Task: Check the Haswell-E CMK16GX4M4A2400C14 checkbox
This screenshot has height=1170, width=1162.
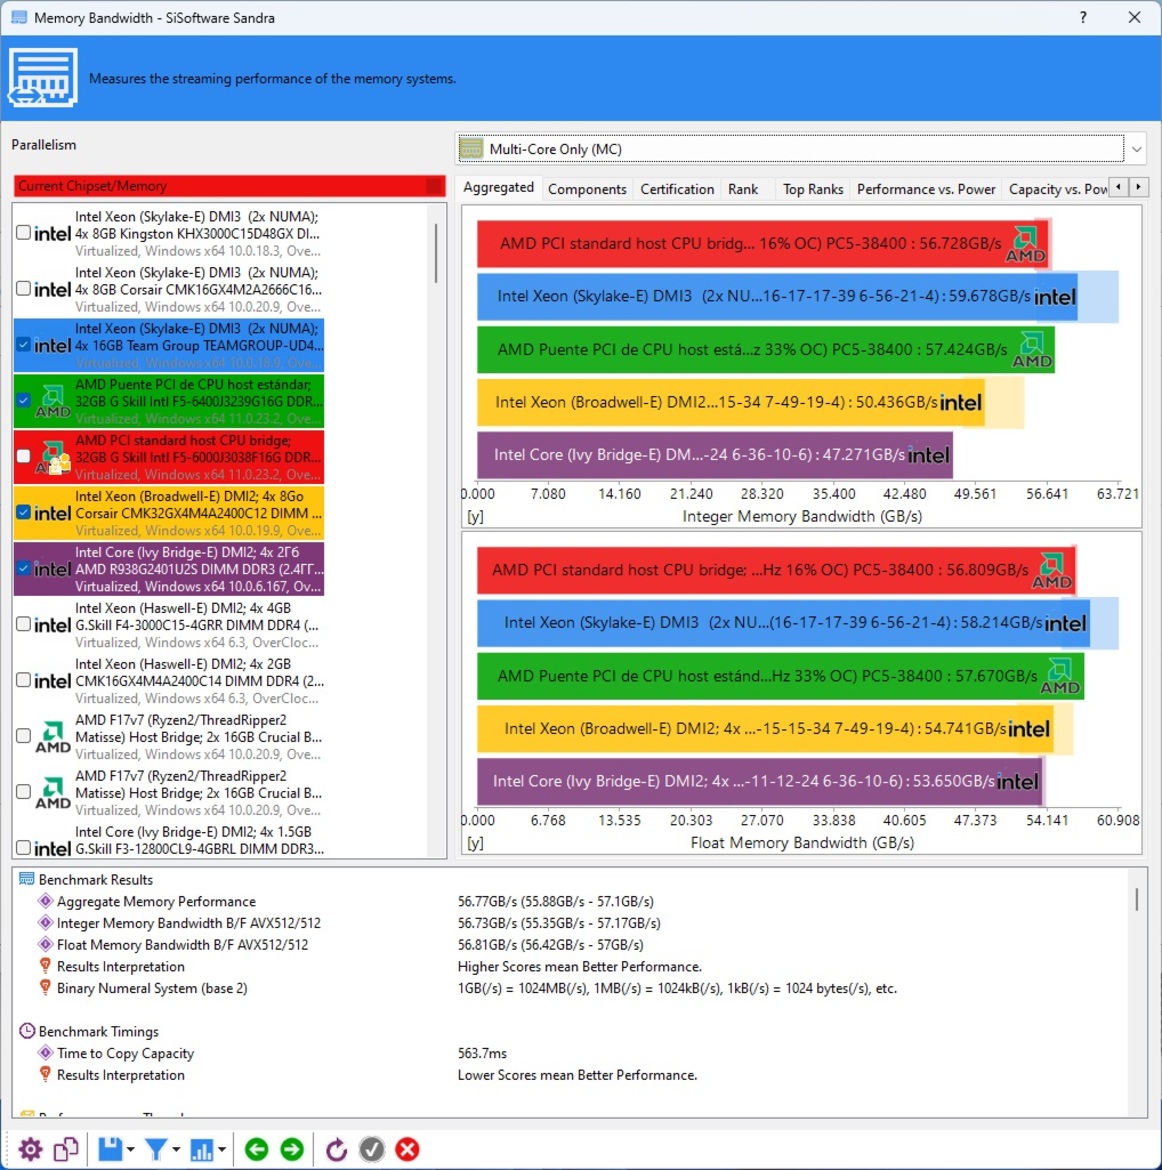Action: [23, 681]
